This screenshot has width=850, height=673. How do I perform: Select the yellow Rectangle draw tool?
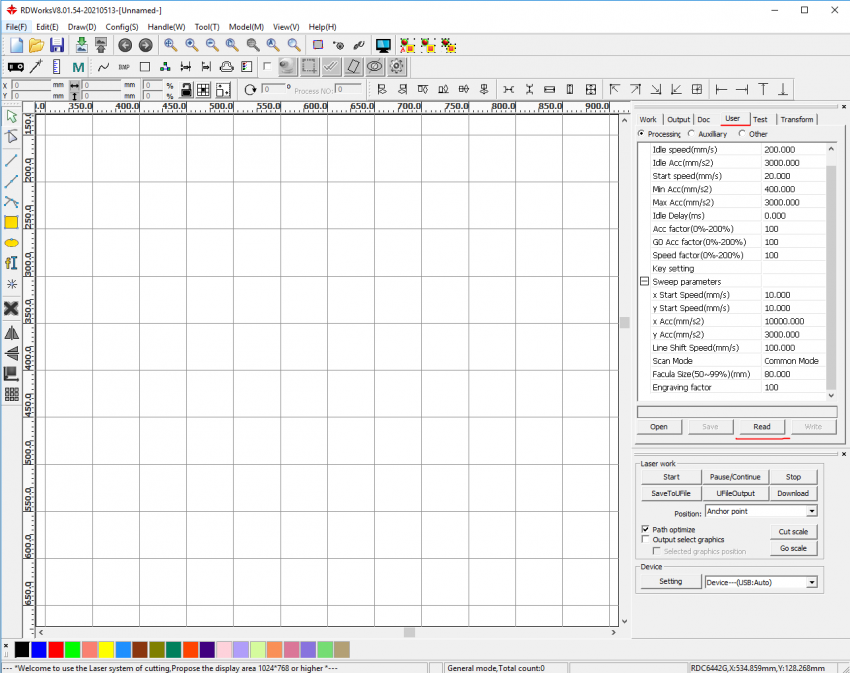click(x=12, y=222)
